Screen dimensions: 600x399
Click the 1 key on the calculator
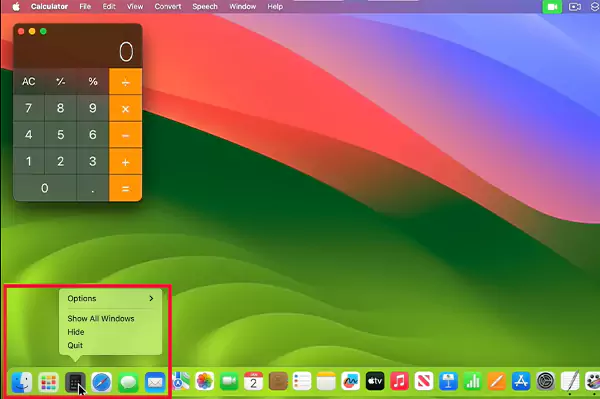[x=29, y=161]
